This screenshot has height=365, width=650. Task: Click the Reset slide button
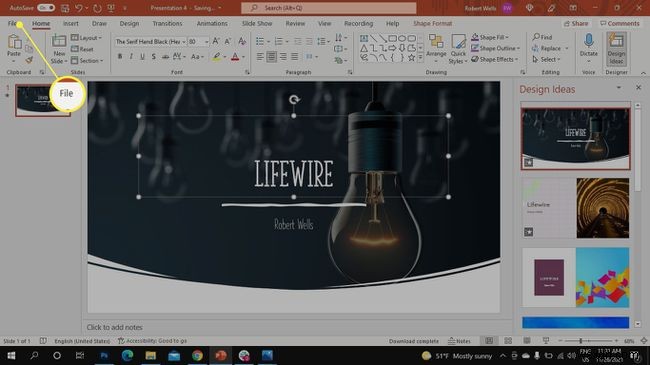pos(82,49)
